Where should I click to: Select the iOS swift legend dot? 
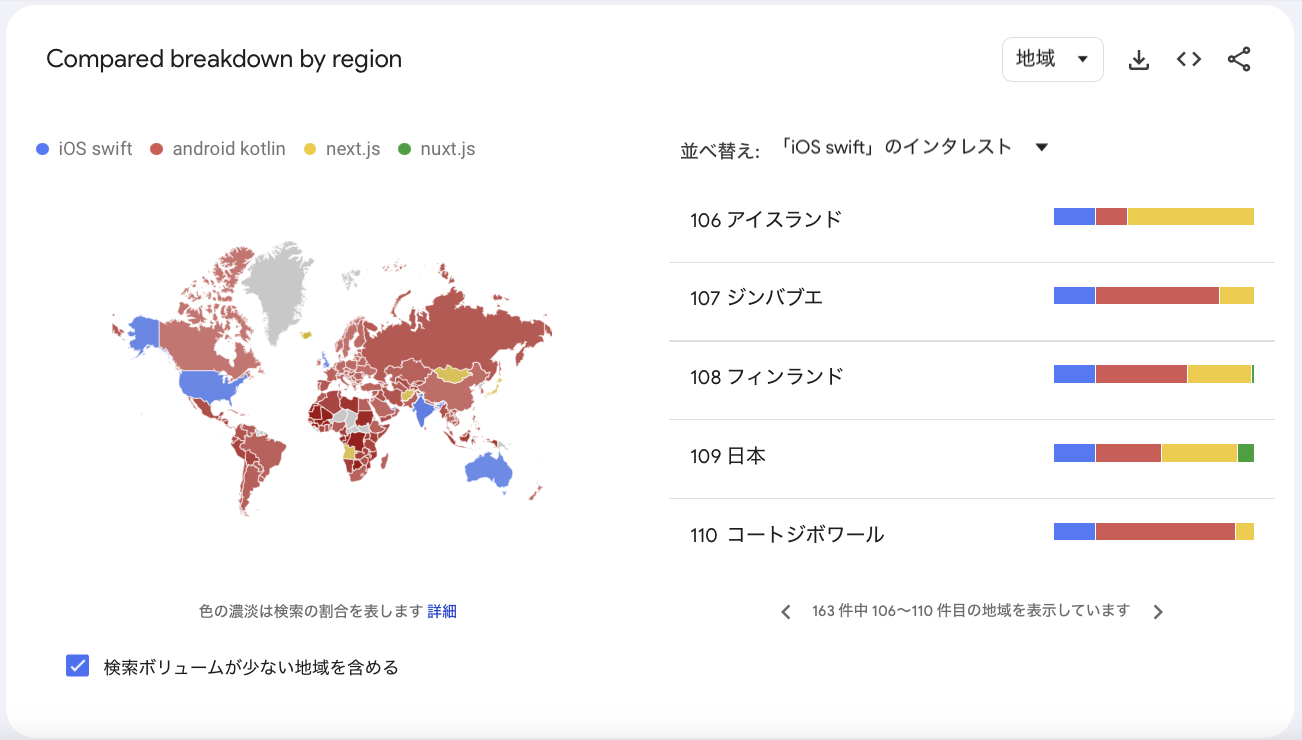tap(42, 149)
